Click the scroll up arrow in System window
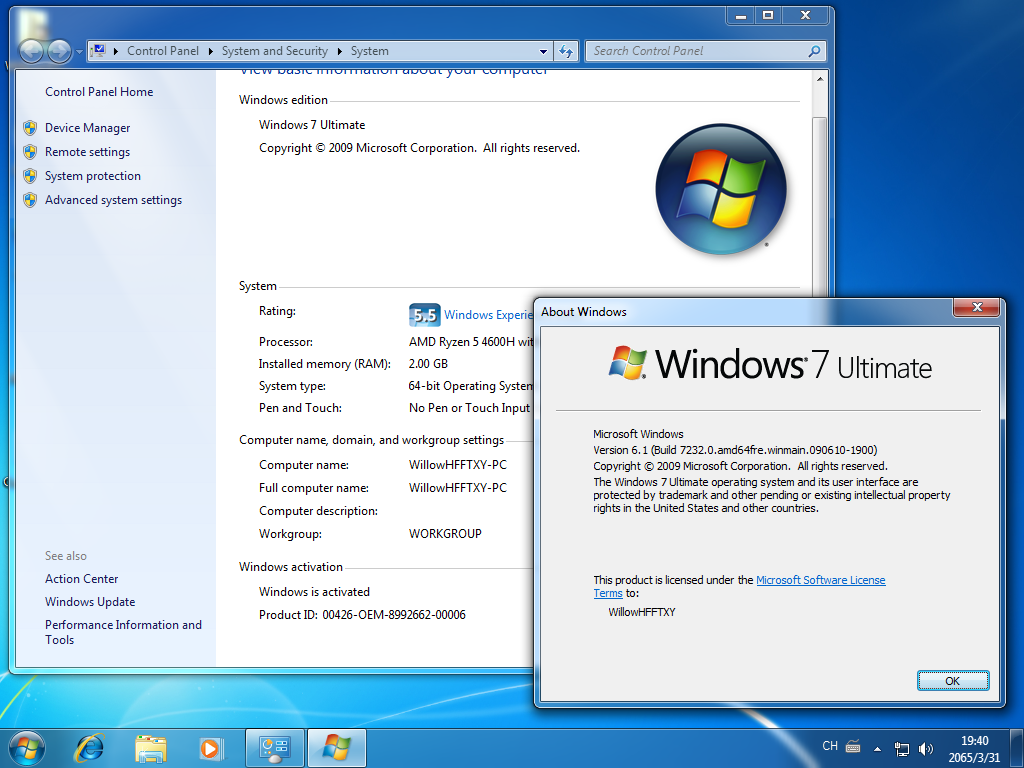Viewport: 1024px width, 768px height. pyautogui.click(x=820, y=79)
